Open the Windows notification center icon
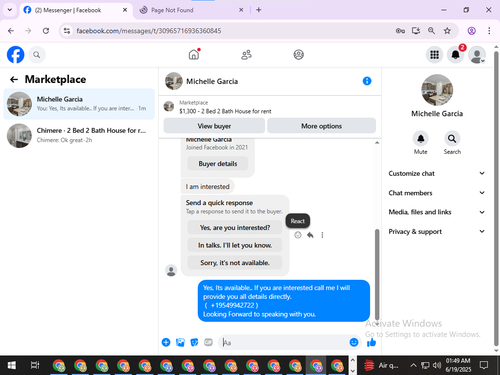Viewport: 500px width, 375px height. tap(484, 365)
